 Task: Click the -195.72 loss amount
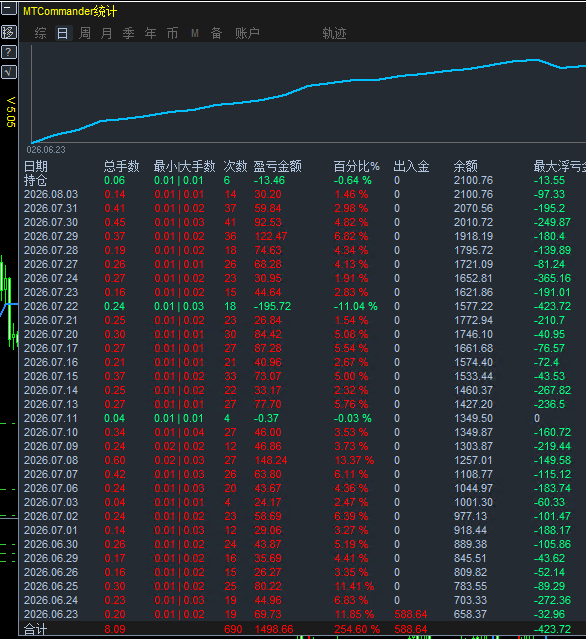(273, 306)
